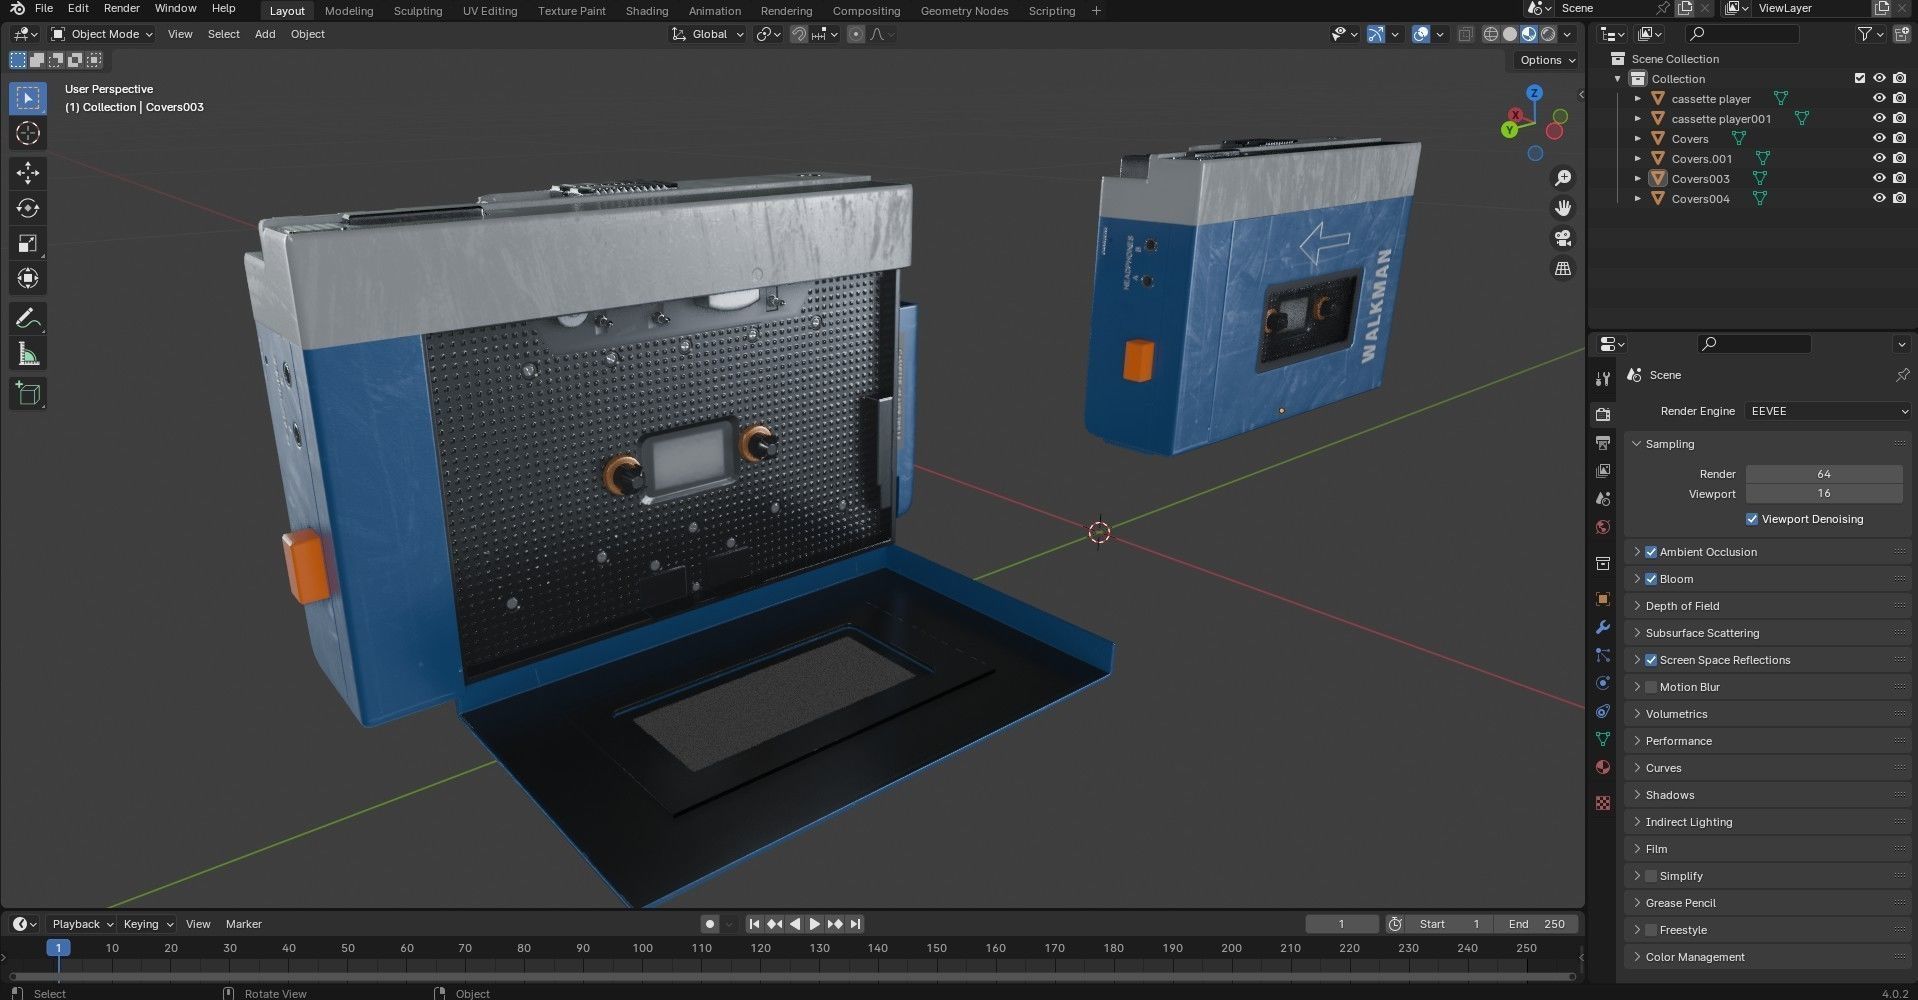Adjust the Viewport samples value field

[x=1824, y=494]
